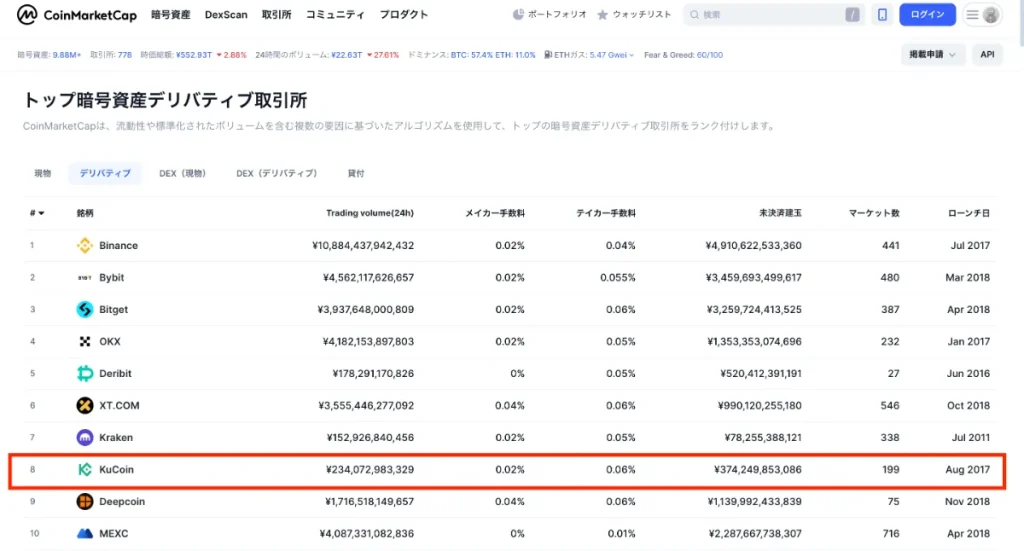Screen dimensions: 1024x551
Task: Switch to 貸付 tab
Action: (x=356, y=173)
